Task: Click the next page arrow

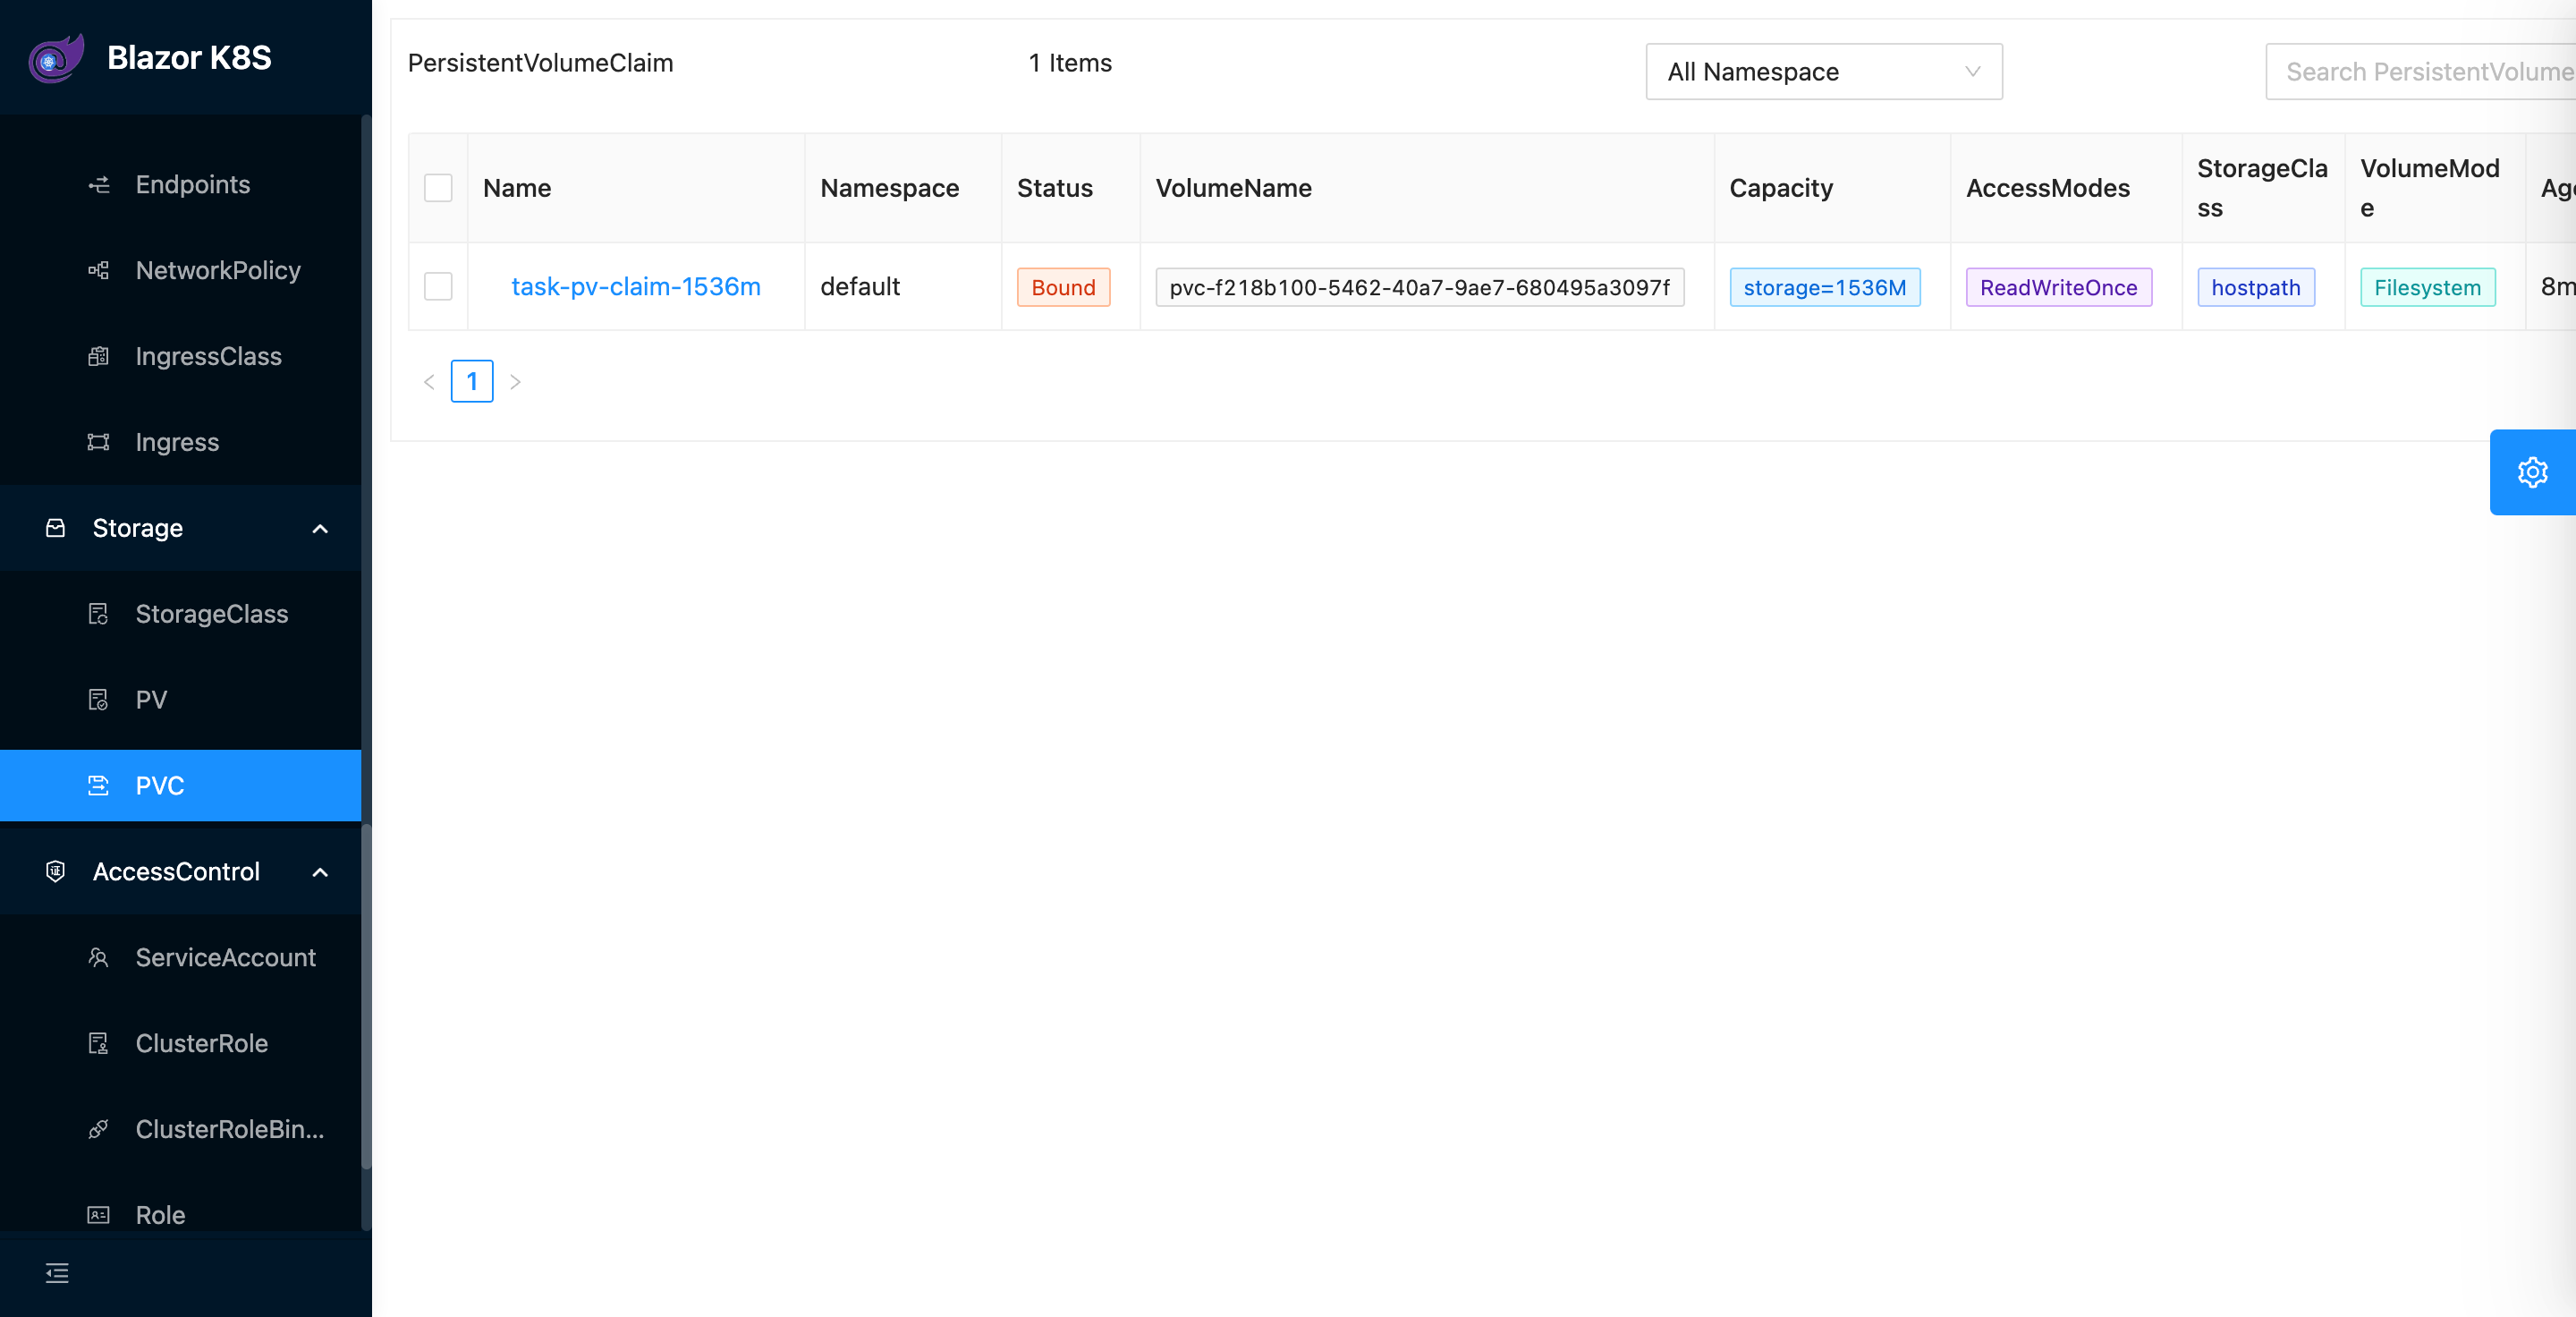Action: [x=515, y=382]
